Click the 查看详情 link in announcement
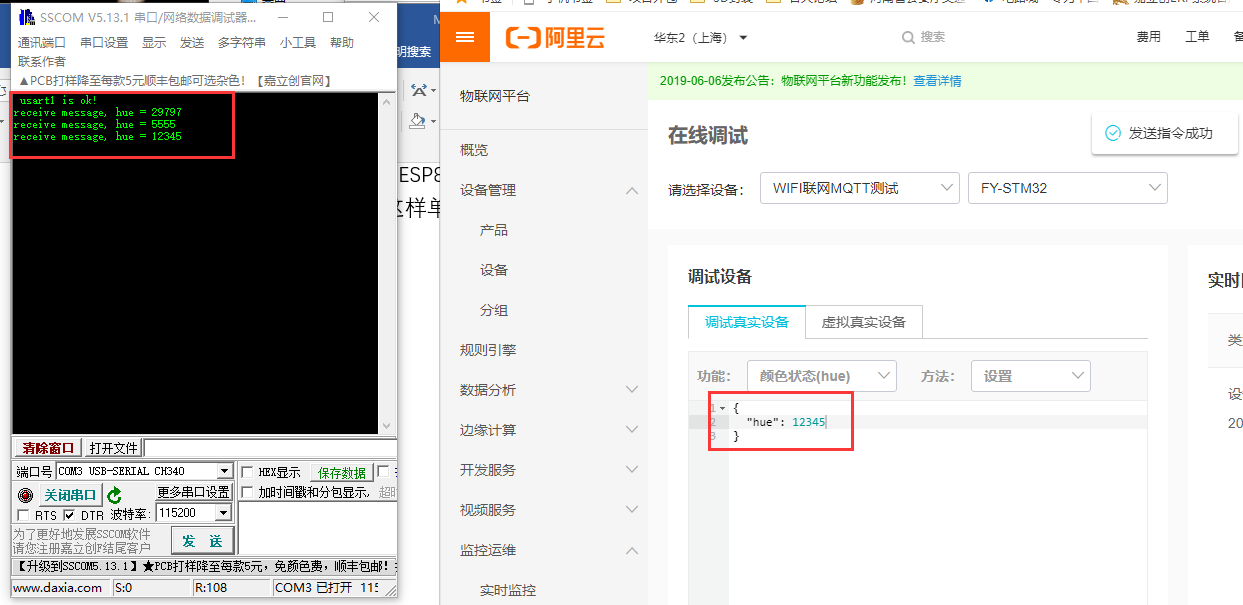 point(937,81)
